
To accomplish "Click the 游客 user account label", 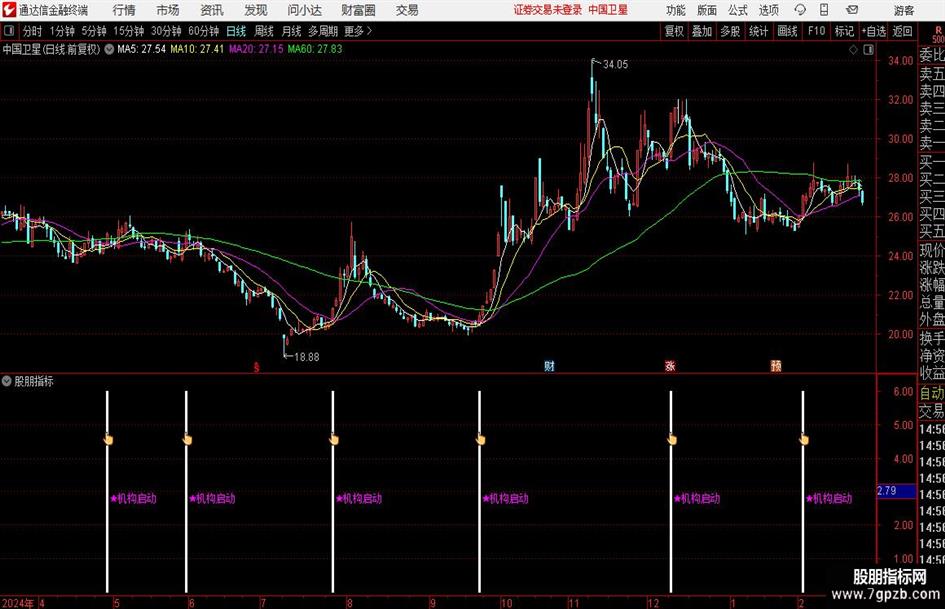I will [903, 10].
